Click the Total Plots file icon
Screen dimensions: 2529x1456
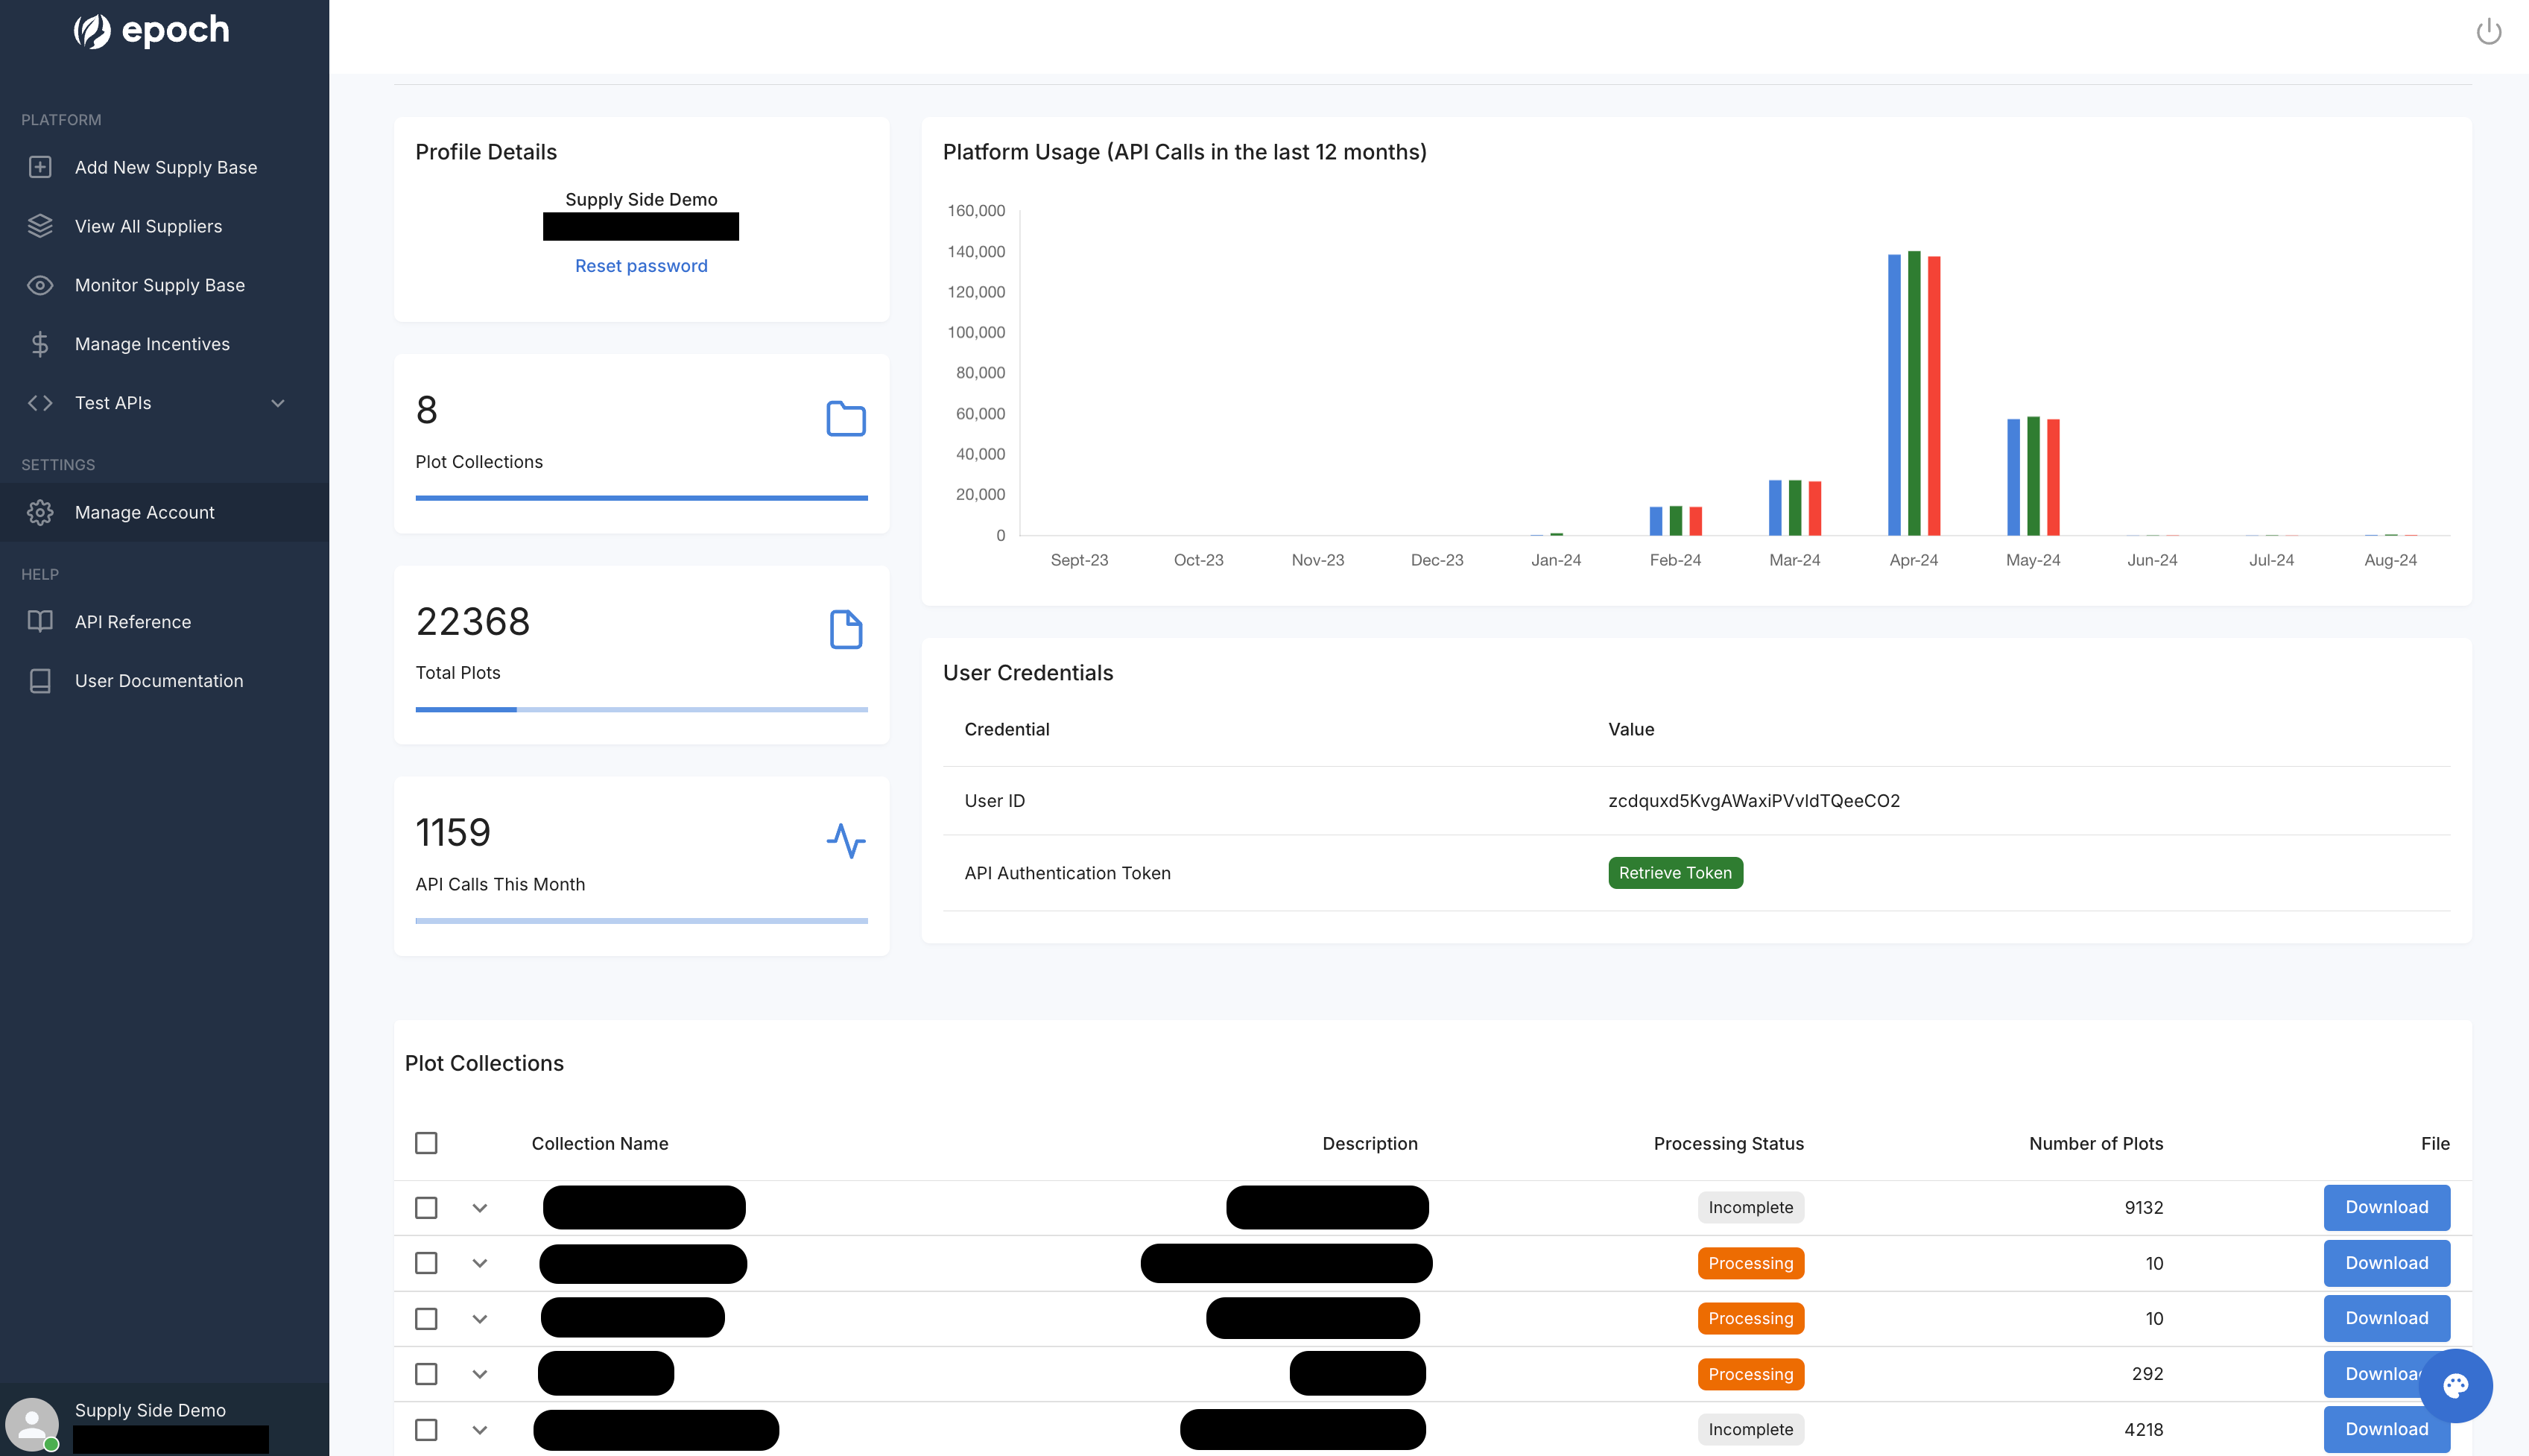(x=845, y=630)
